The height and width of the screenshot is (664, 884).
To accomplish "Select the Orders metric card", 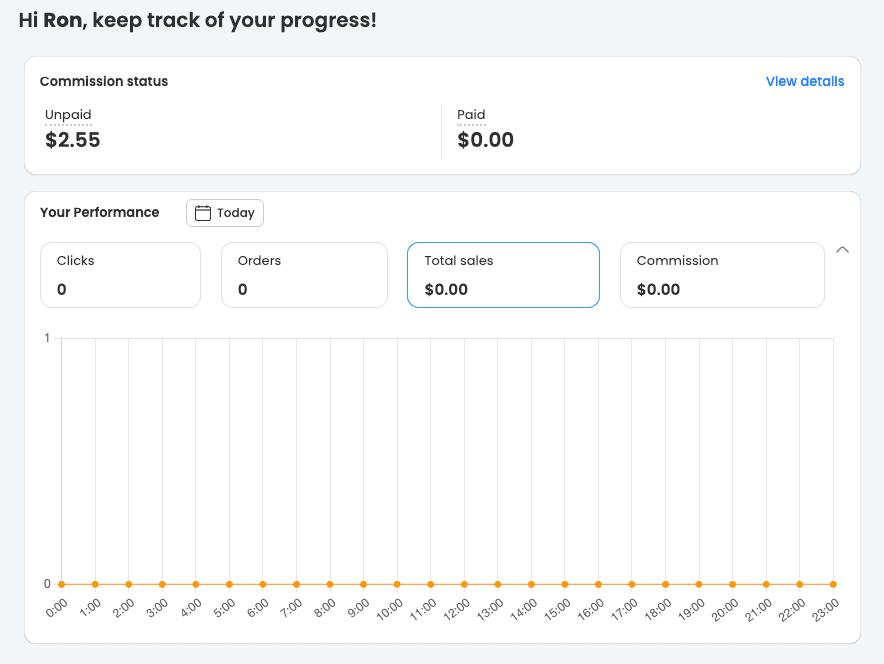I will click(303, 275).
